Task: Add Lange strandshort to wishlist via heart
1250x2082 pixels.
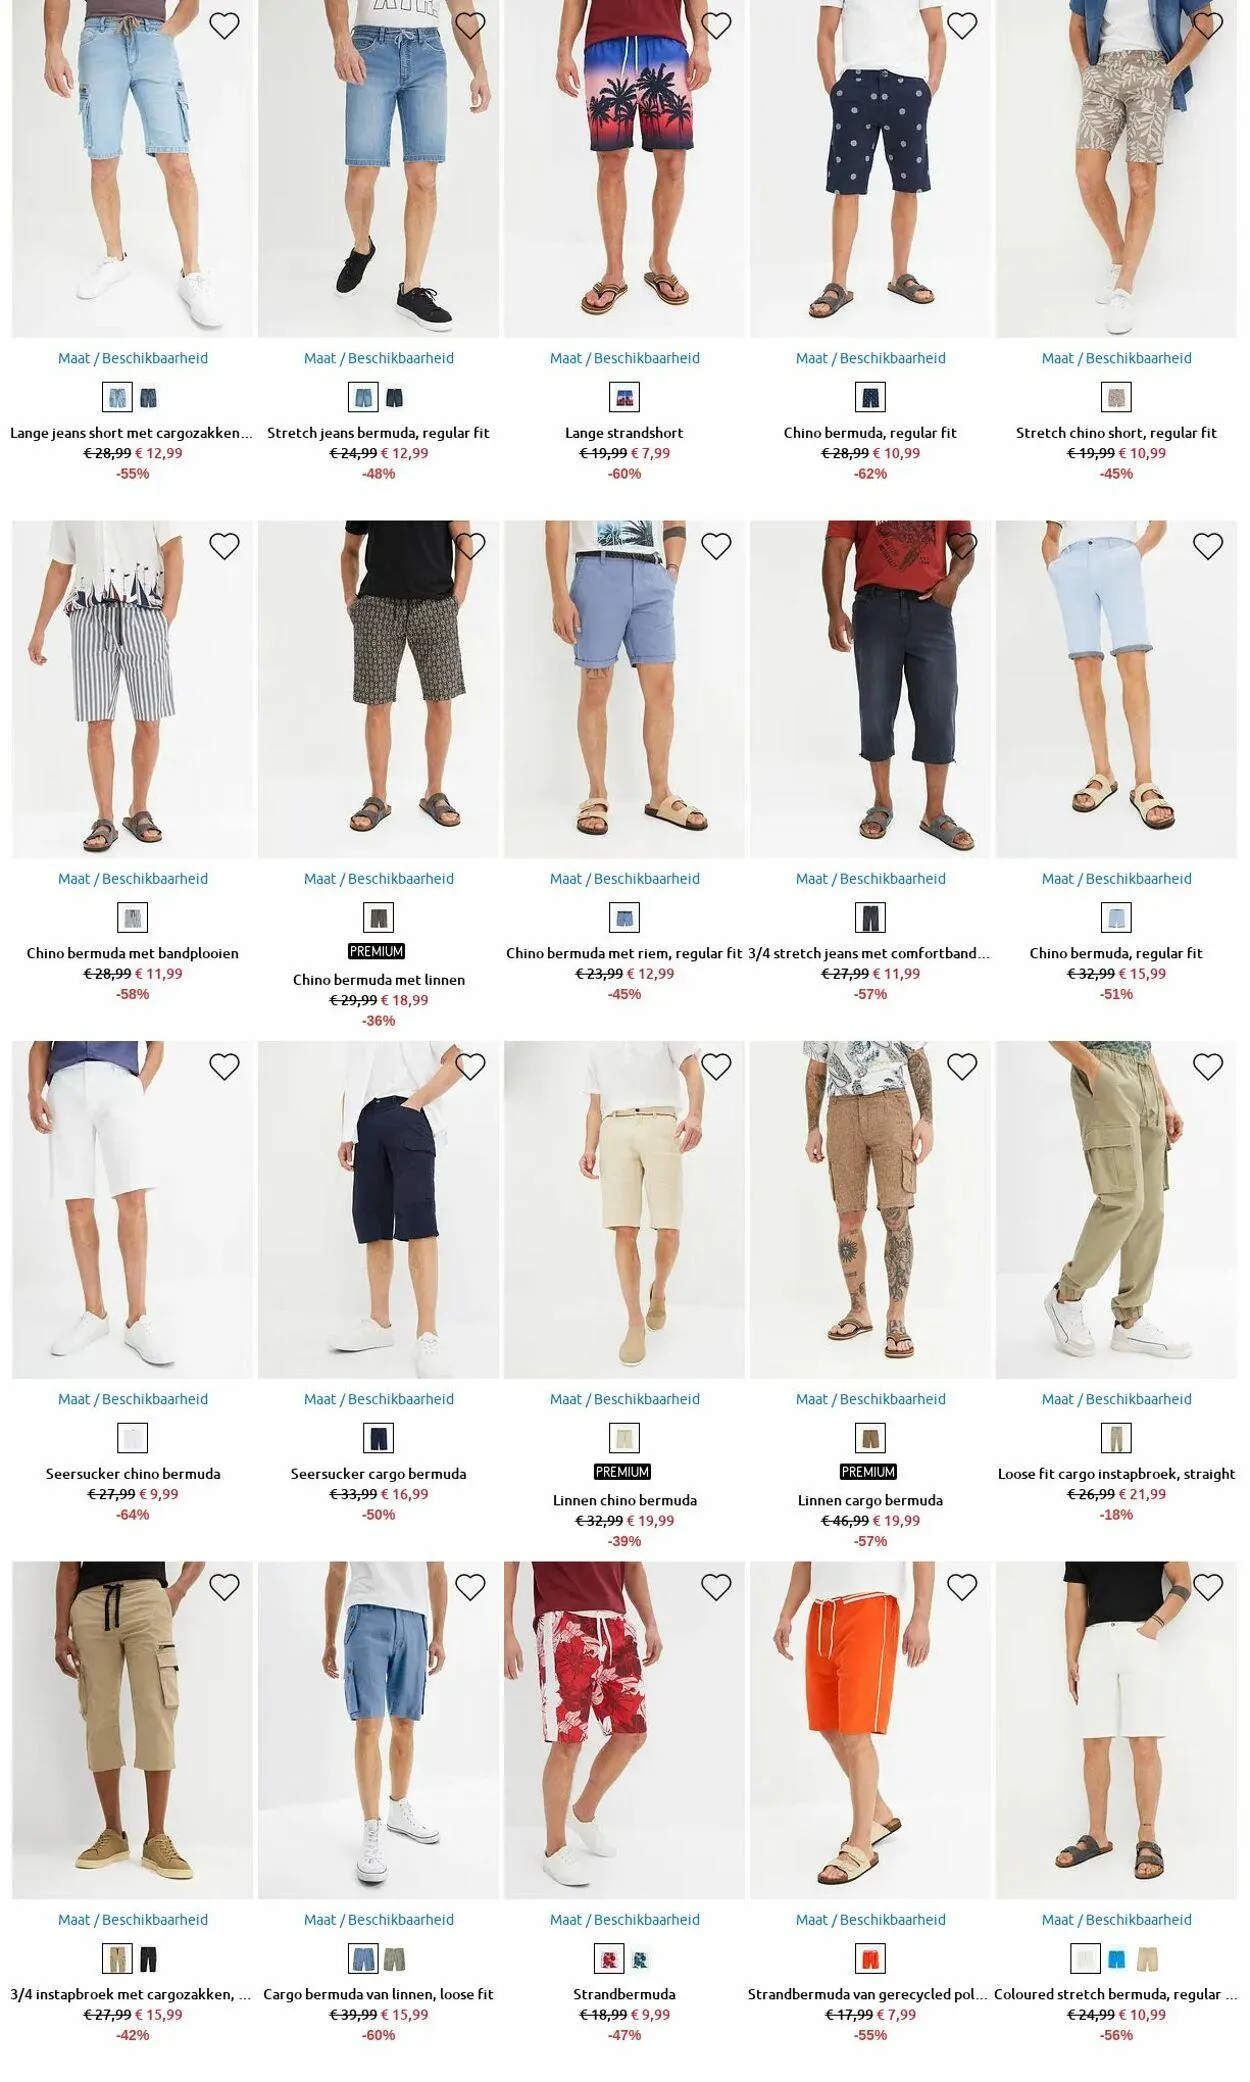Action: tap(716, 25)
